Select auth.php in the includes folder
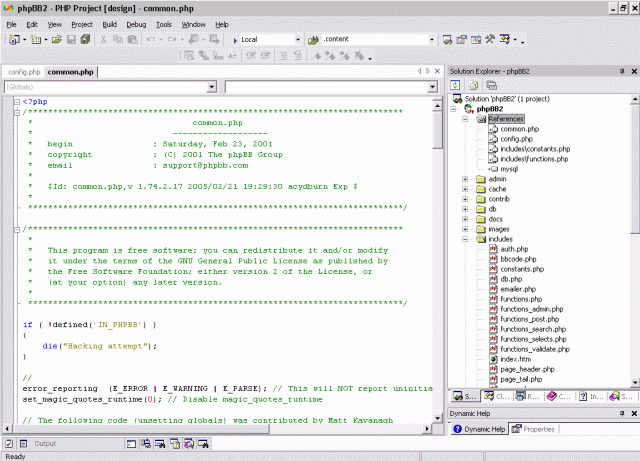Viewport: 640px width, 461px height. pyautogui.click(x=514, y=249)
